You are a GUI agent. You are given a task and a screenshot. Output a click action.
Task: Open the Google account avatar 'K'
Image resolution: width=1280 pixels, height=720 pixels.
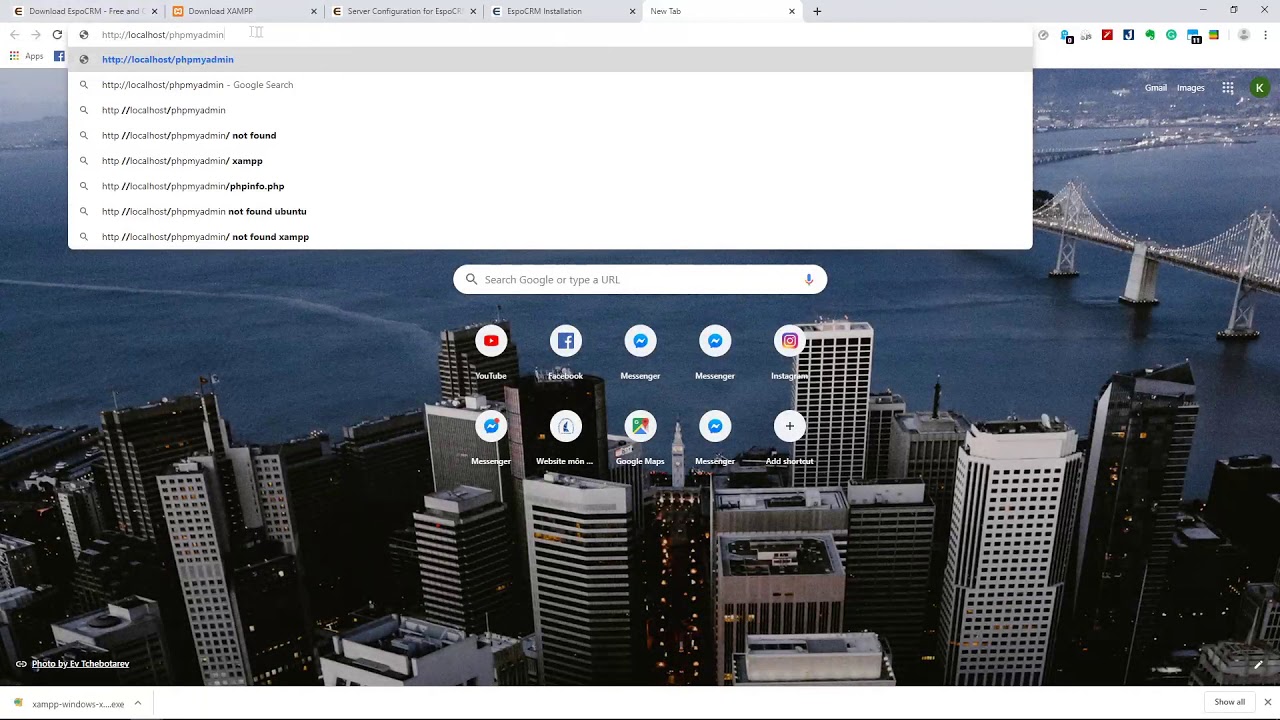pos(1259,88)
